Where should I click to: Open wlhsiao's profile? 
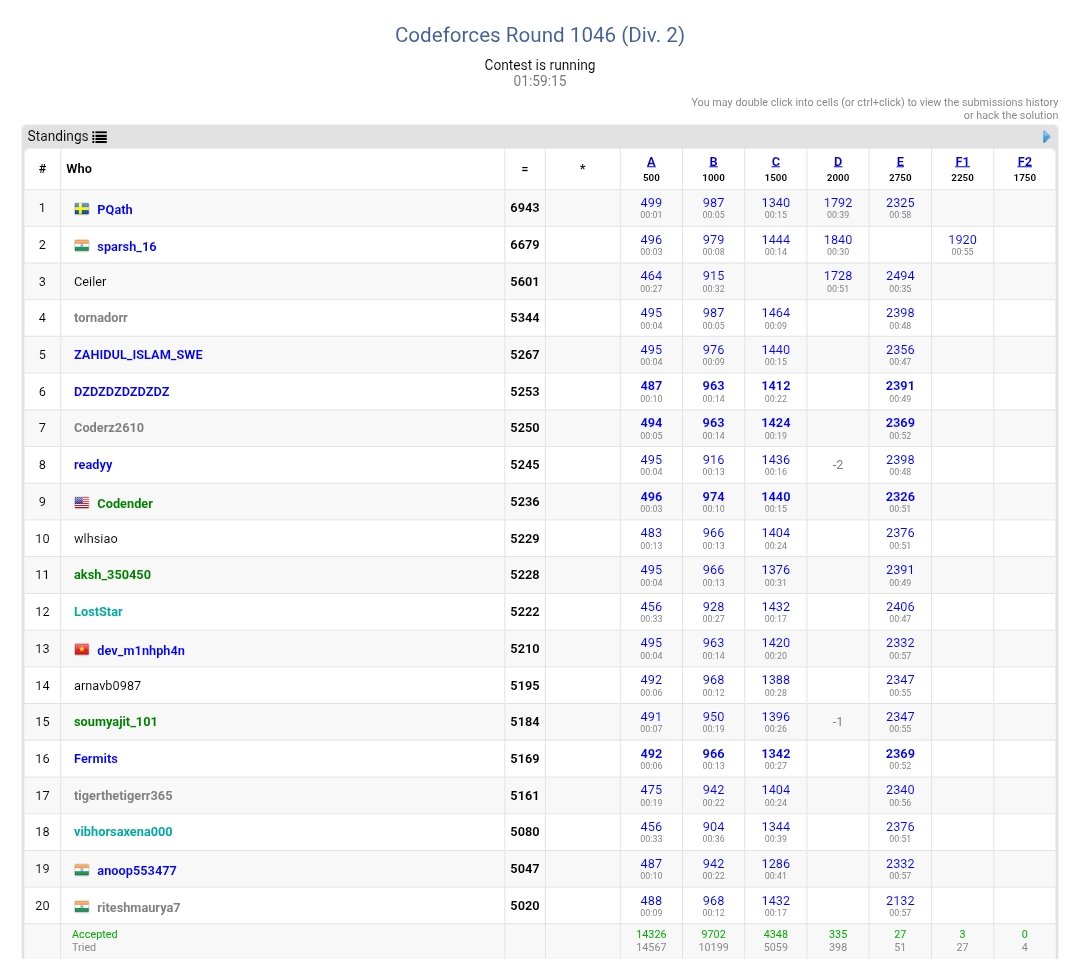pyautogui.click(x=96, y=539)
